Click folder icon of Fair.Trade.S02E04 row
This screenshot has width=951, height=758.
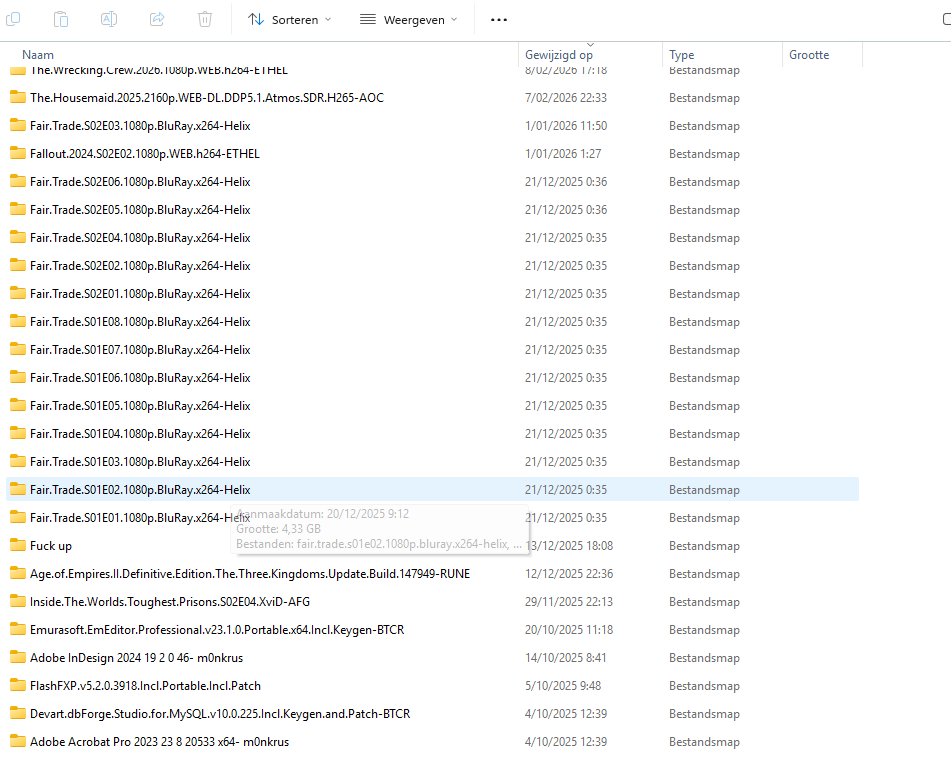pyautogui.click(x=18, y=237)
